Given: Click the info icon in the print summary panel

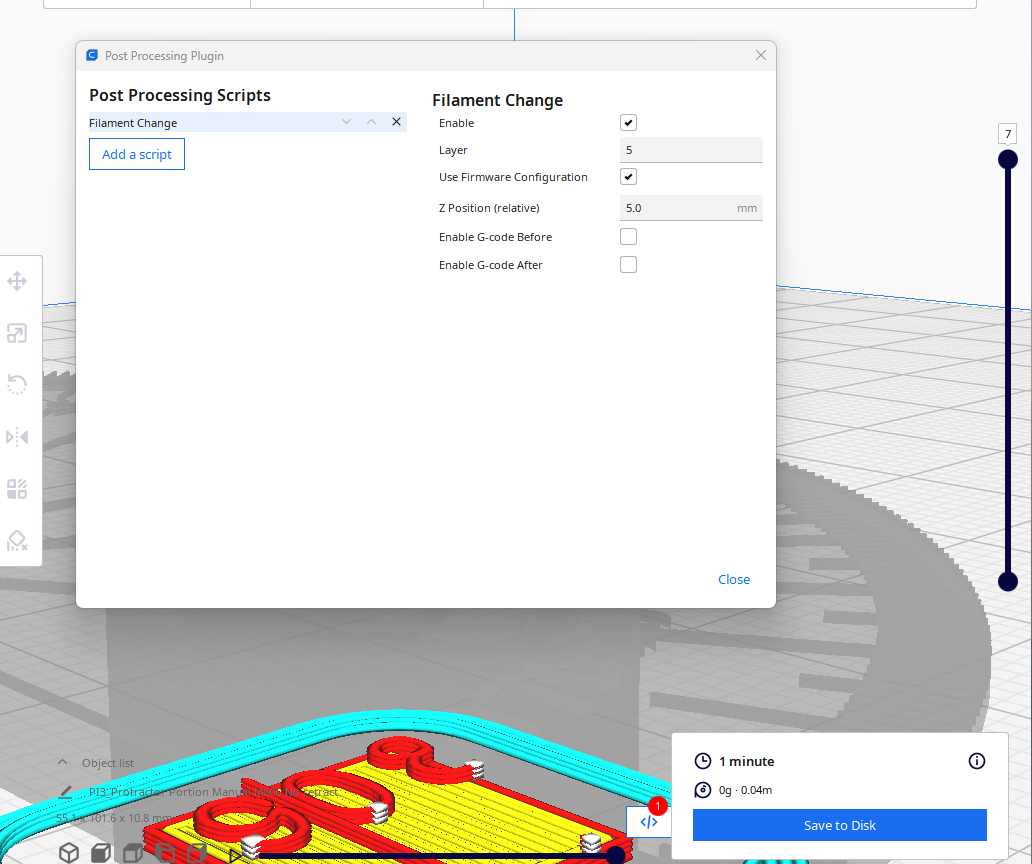Looking at the screenshot, I should click(976, 761).
